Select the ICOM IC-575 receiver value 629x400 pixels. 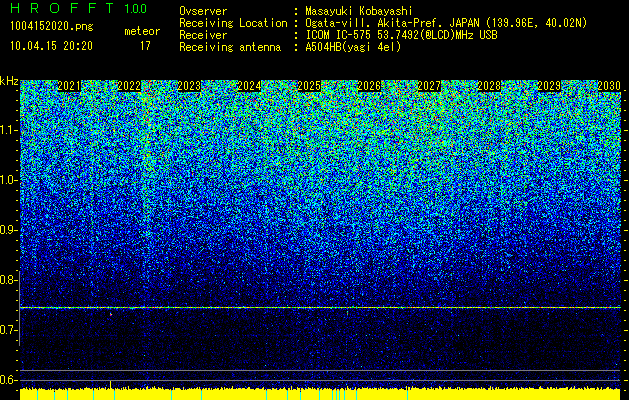tap(401, 35)
